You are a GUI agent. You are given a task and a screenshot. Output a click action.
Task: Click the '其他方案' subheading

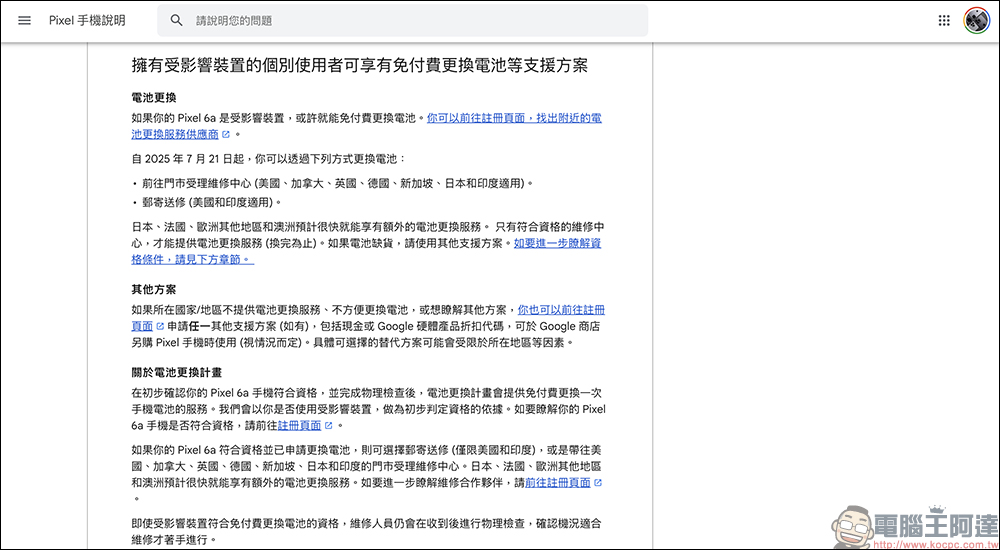(x=154, y=290)
